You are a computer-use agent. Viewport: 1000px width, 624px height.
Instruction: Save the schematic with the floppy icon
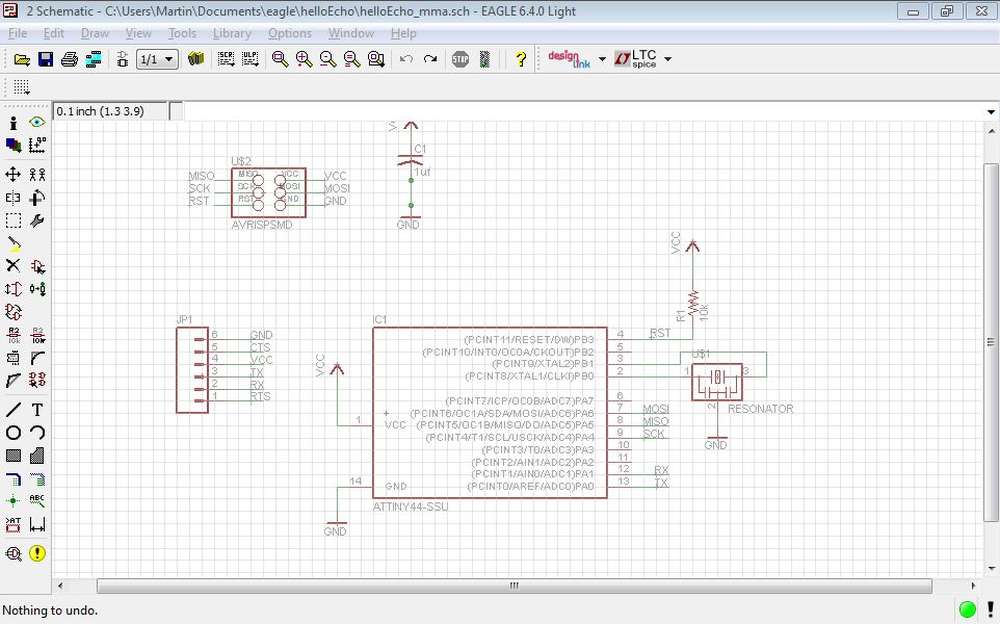pos(46,59)
